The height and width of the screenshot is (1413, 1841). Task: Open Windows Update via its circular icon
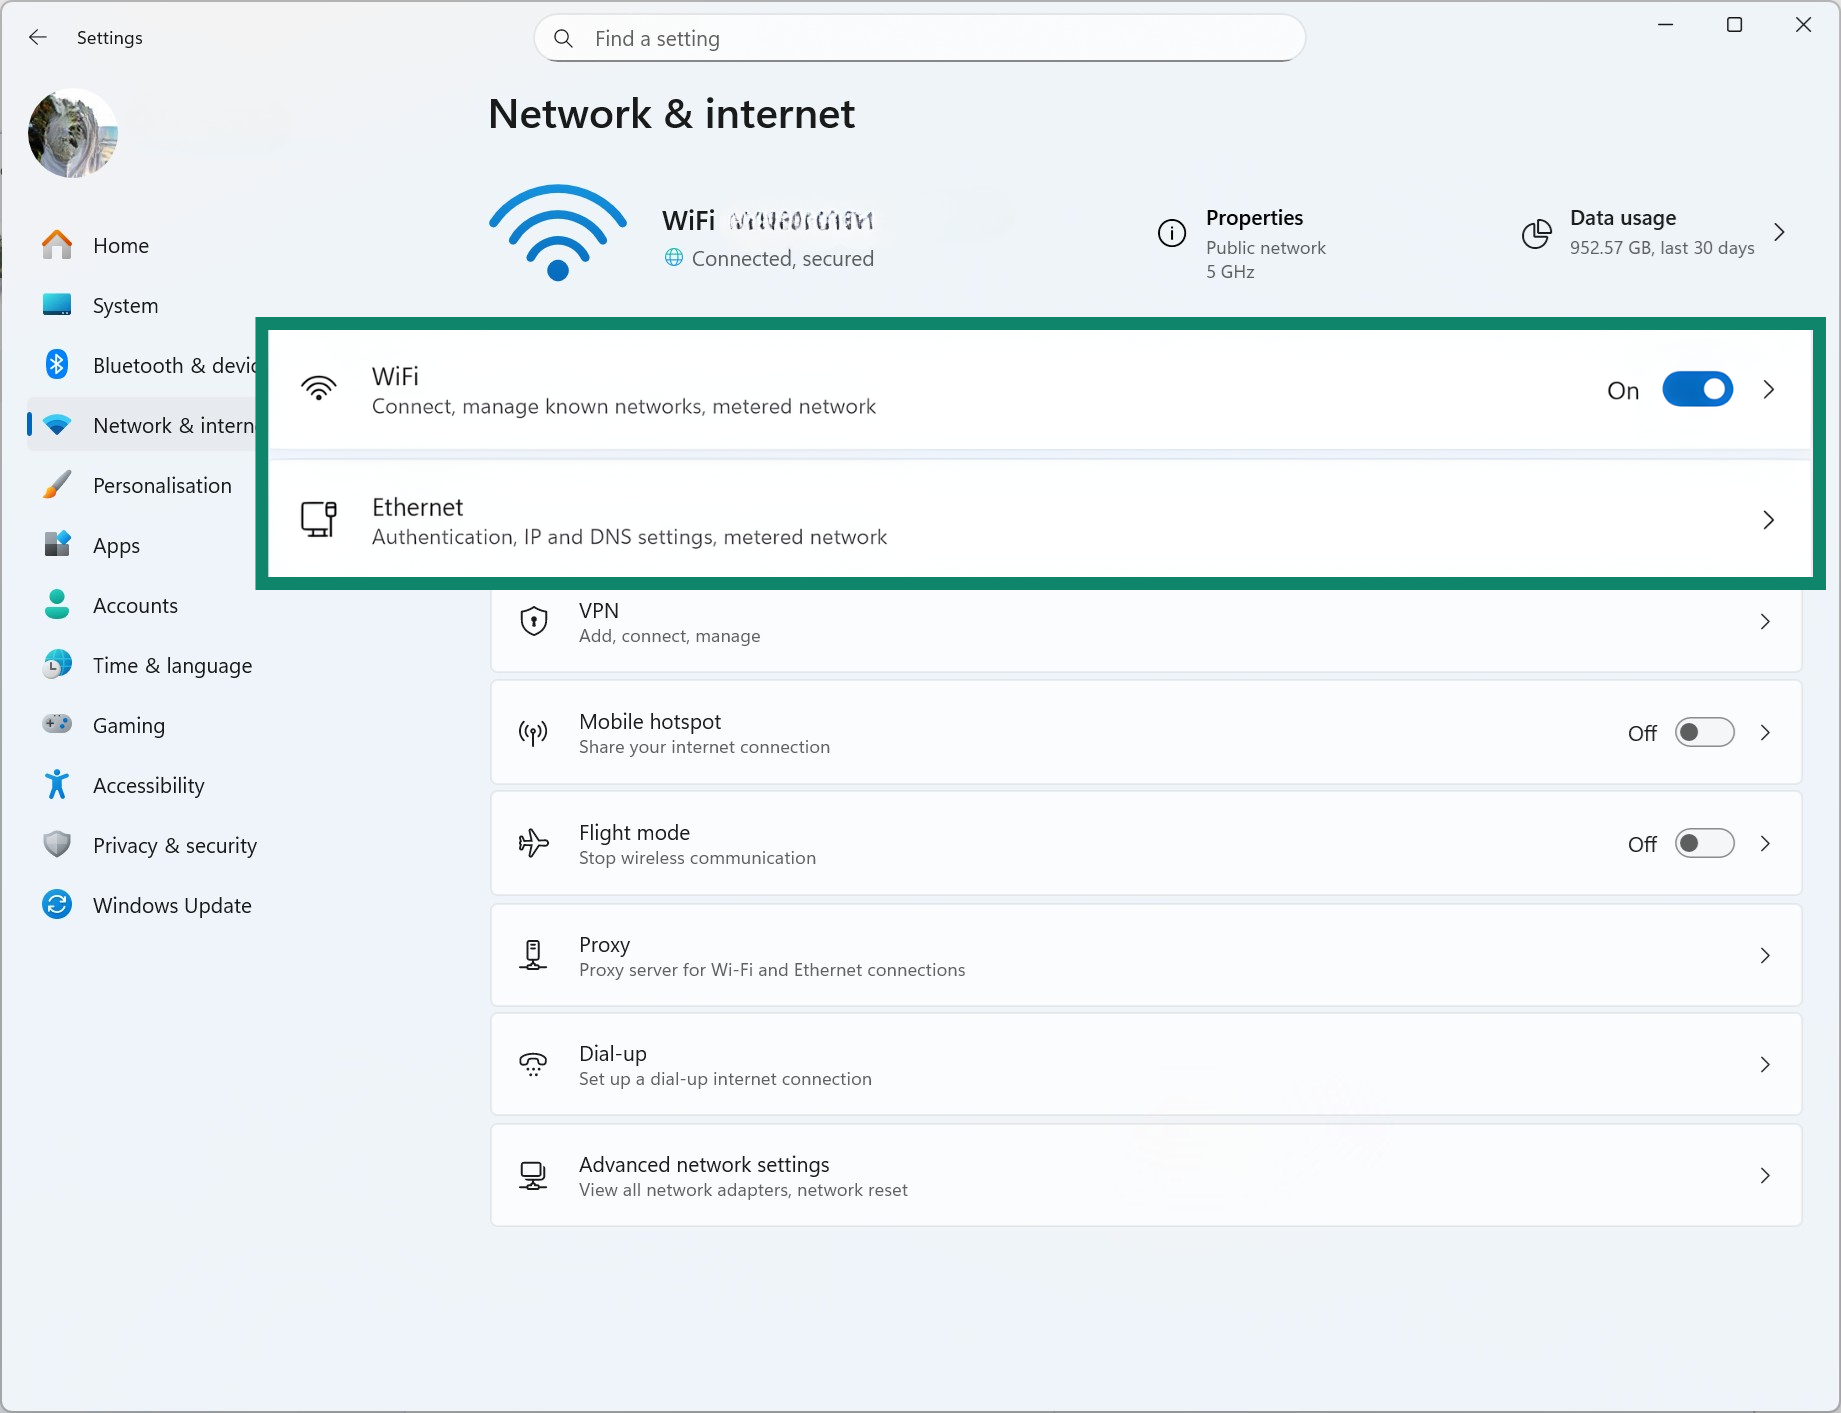57,904
